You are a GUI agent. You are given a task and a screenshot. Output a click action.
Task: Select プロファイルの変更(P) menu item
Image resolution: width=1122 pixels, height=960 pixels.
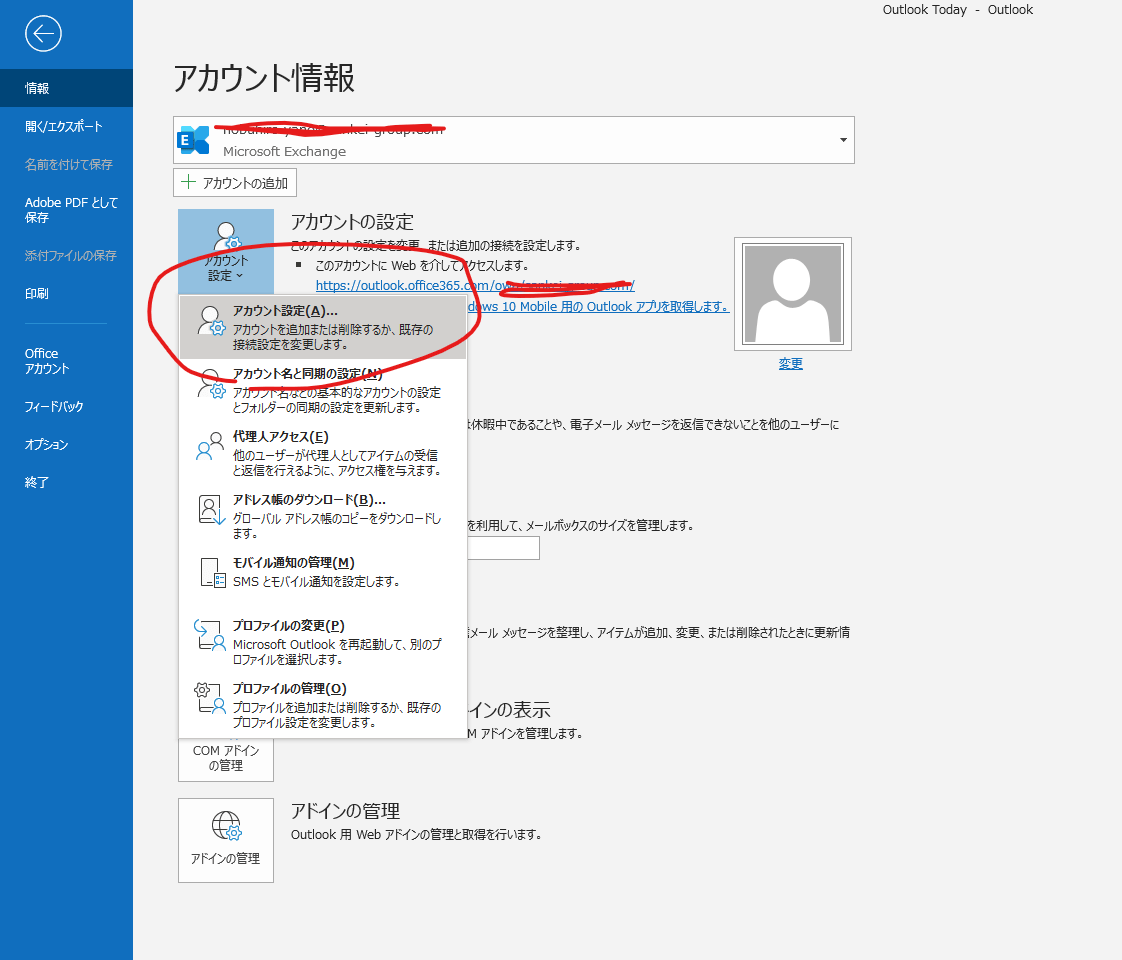[x=323, y=642]
